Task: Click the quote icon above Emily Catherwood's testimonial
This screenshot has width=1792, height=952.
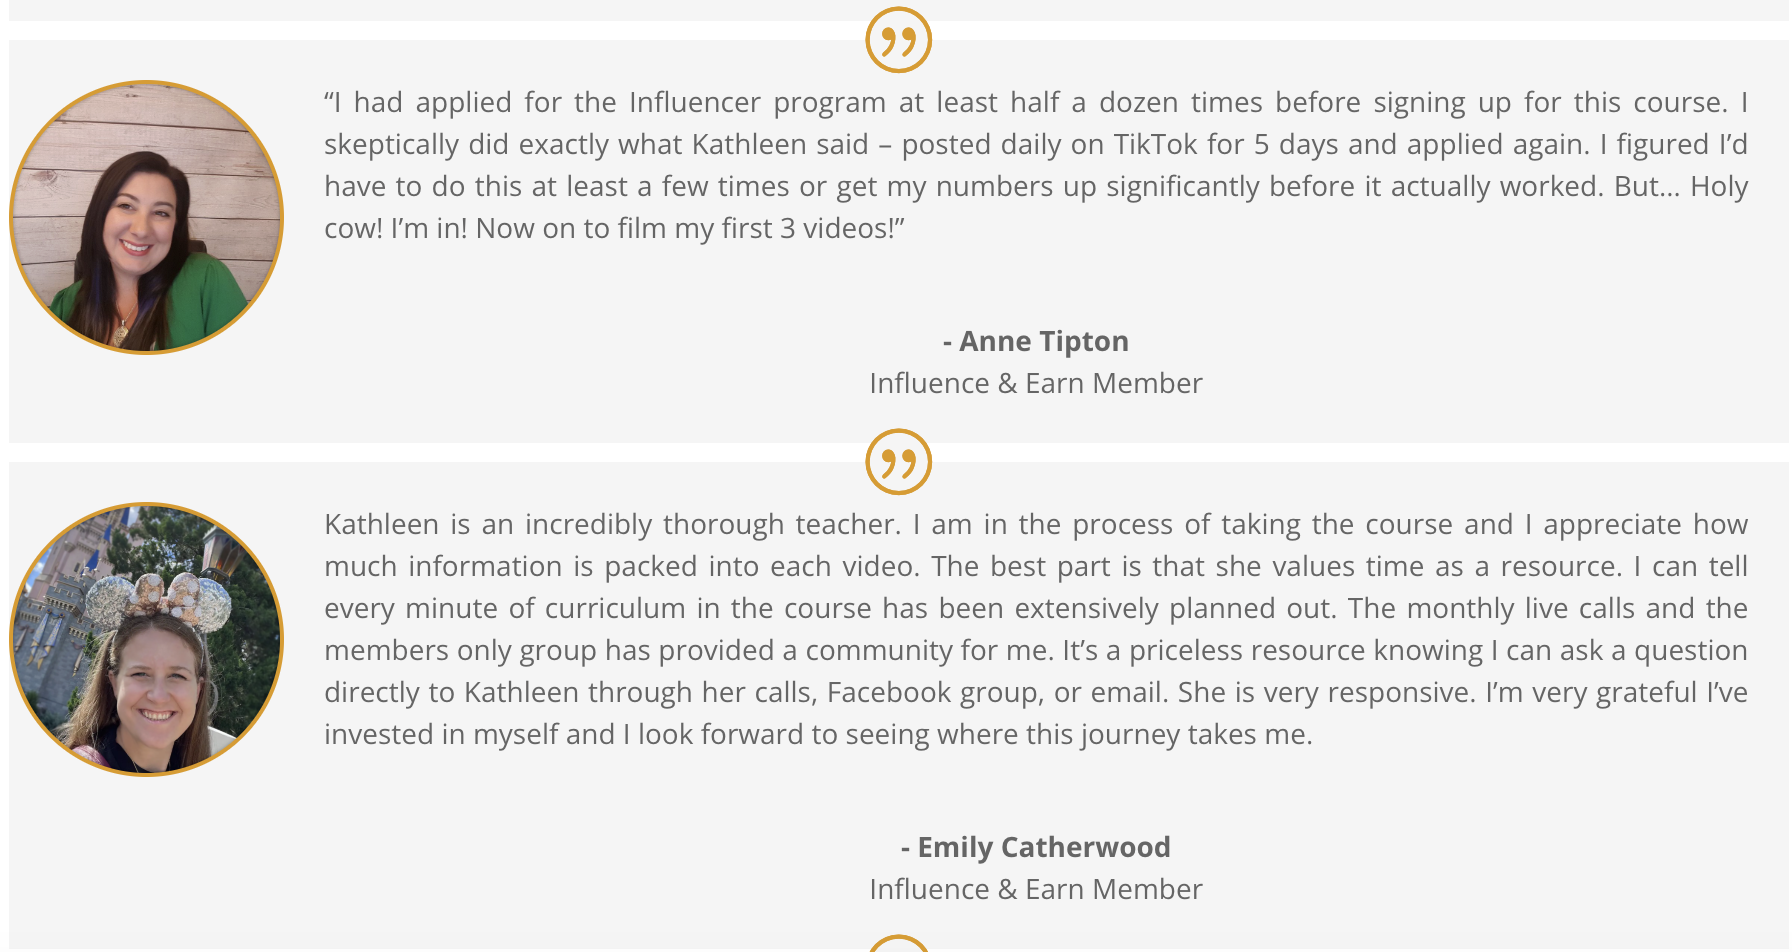Action: 898,462
